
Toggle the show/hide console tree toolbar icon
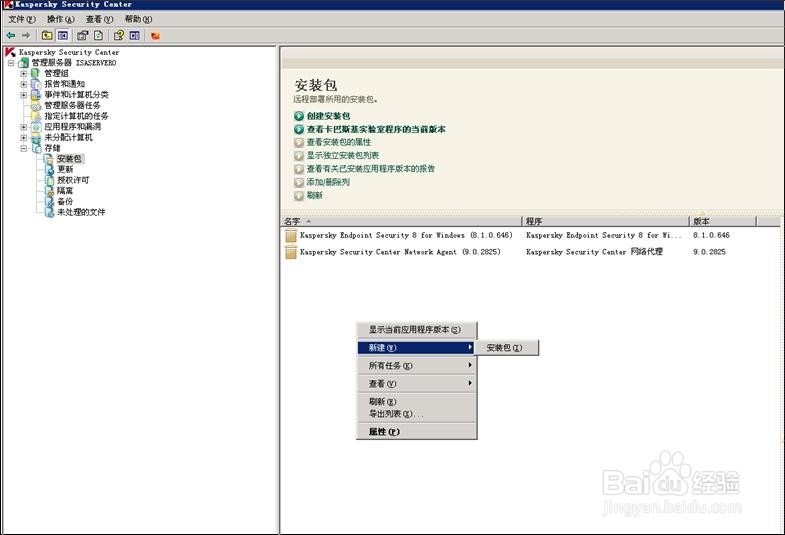[x=63, y=36]
